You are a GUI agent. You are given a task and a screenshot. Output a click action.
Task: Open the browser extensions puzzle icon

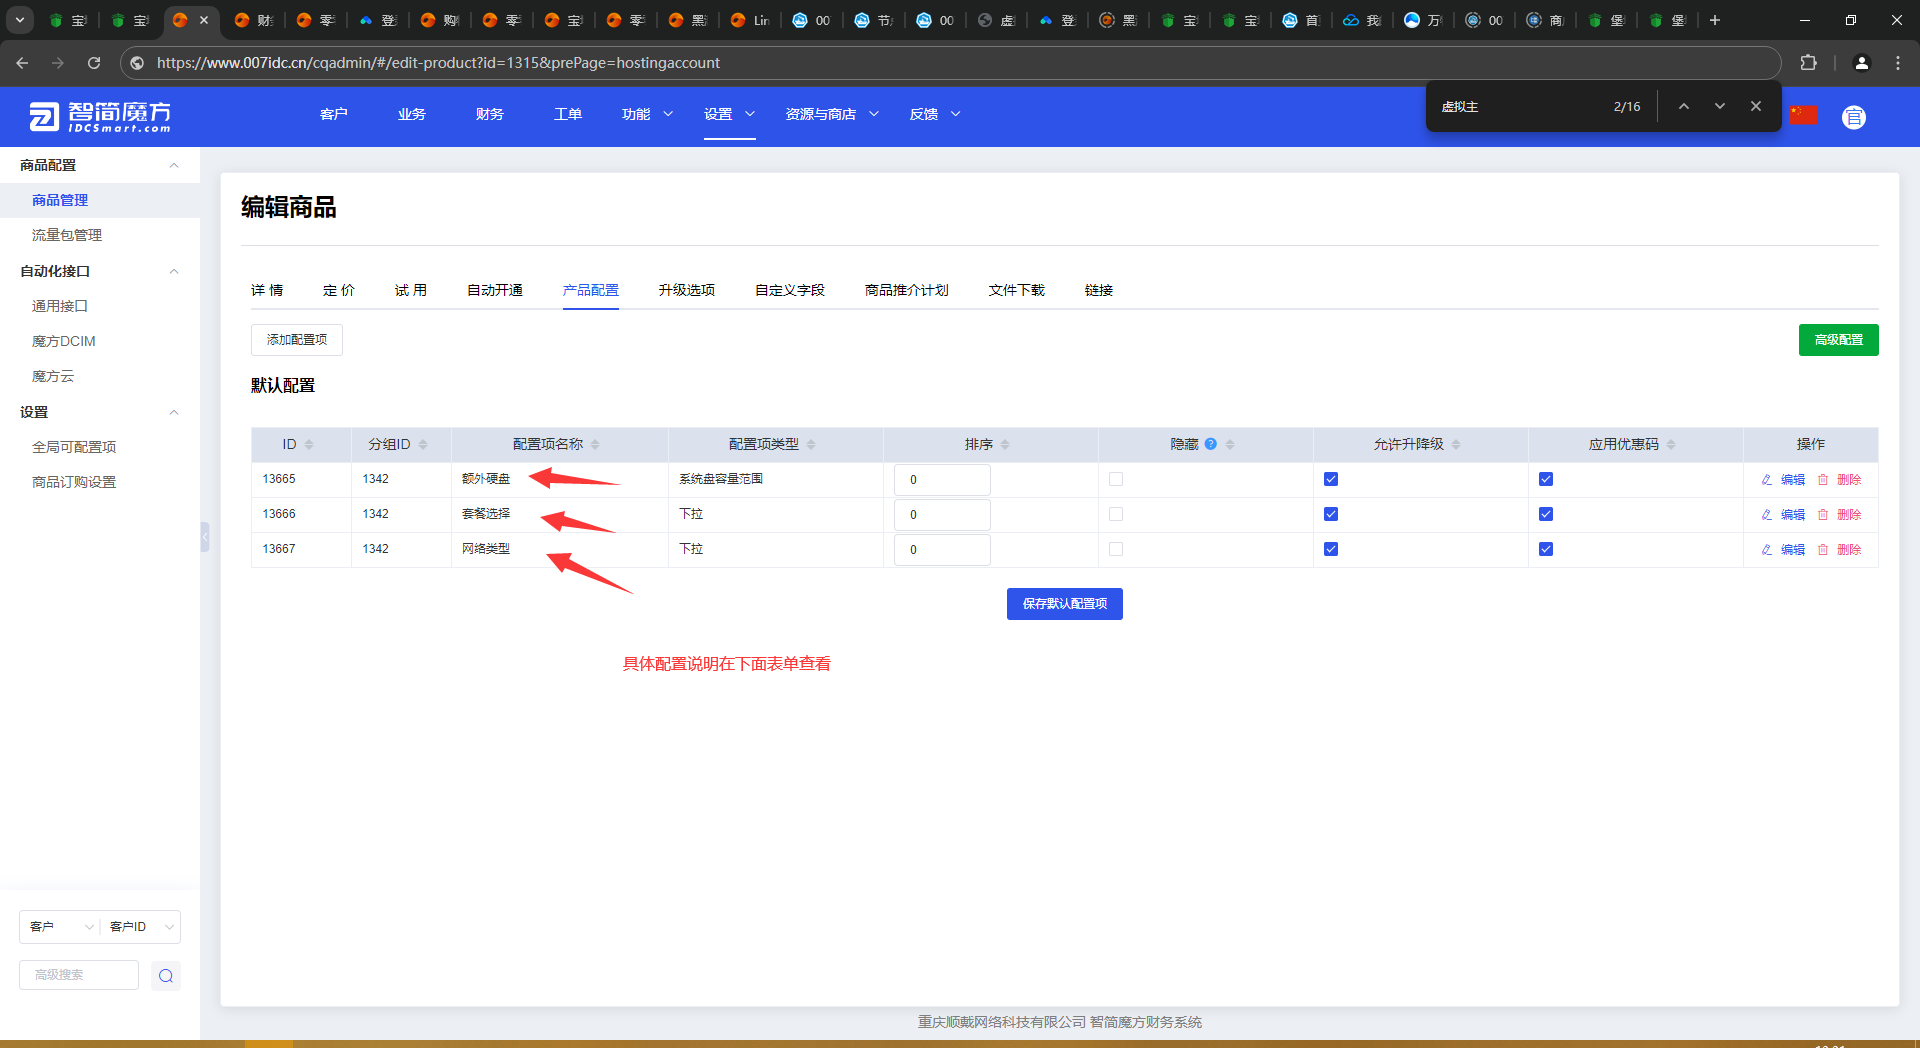[1808, 63]
